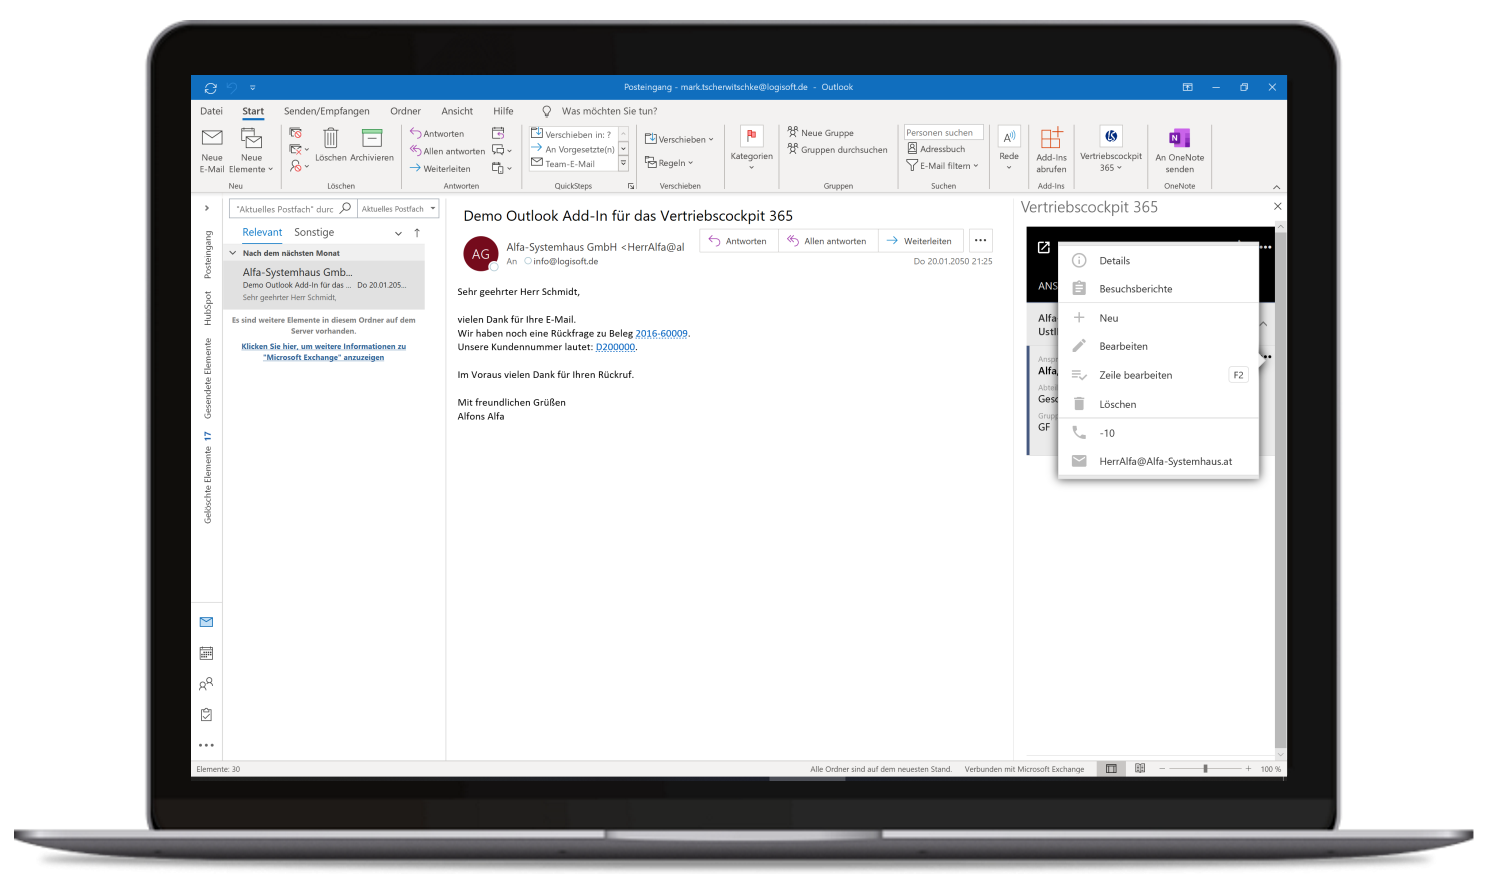Viewport: 1500px width, 874px height.
Task: Open the Datei tab
Action: click(x=211, y=111)
